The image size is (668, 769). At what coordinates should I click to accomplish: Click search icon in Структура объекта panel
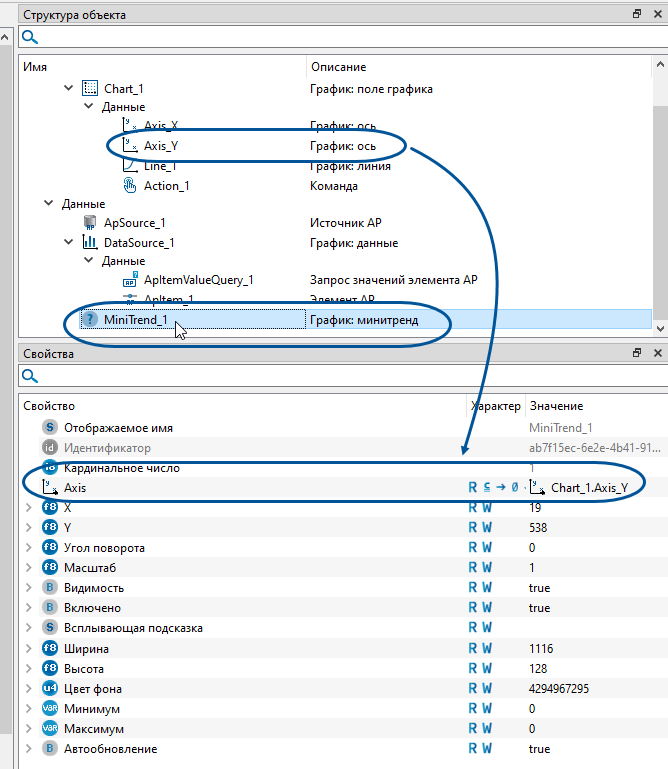coord(30,37)
